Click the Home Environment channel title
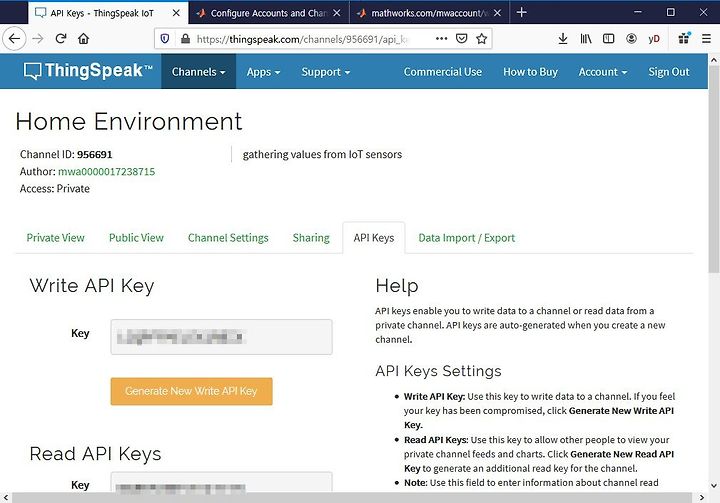720x503 pixels. click(129, 122)
